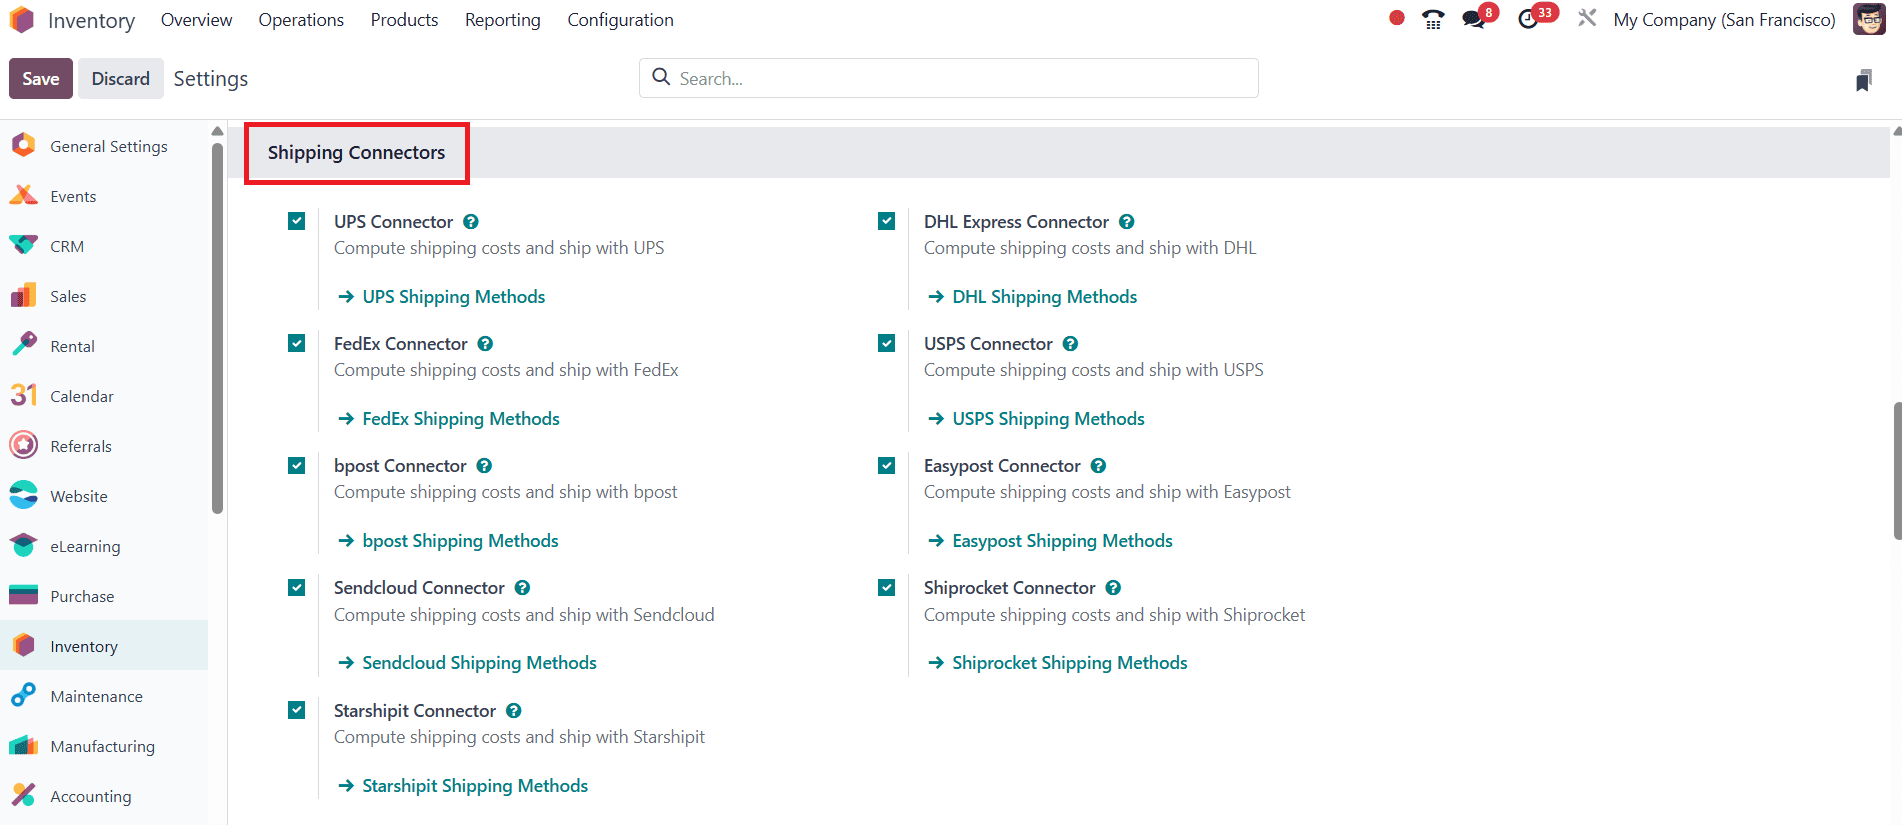Open Referrals settings in the sidebar

pyautogui.click(x=104, y=446)
